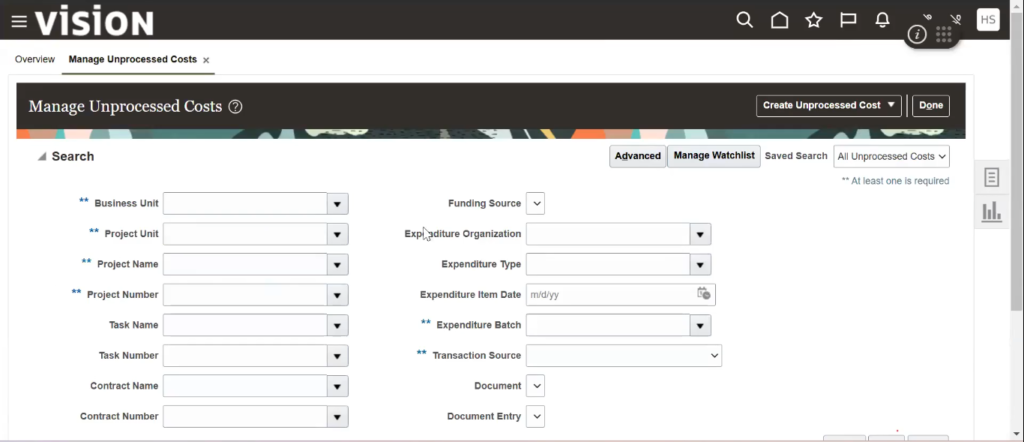Open the document side panel icon
Viewport: 1024px width, 442px height.
coord(991,177)
